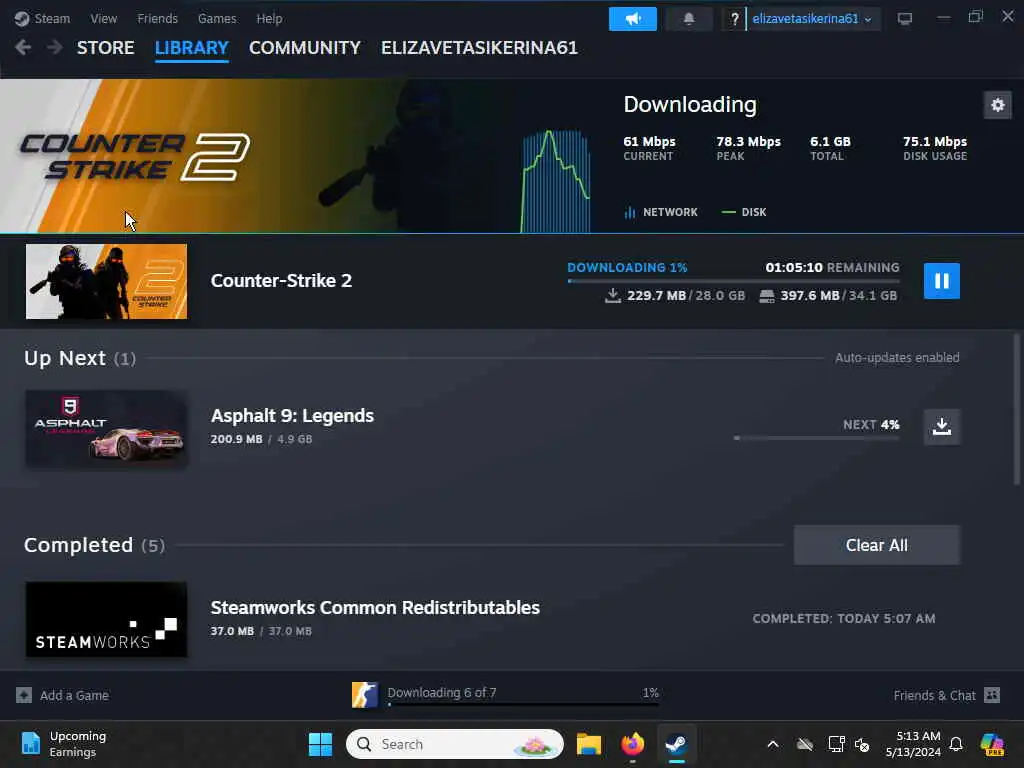This screenshot has width=1024, height=768.
Task: Click muted volume tray icon
Action: [862, 744]
